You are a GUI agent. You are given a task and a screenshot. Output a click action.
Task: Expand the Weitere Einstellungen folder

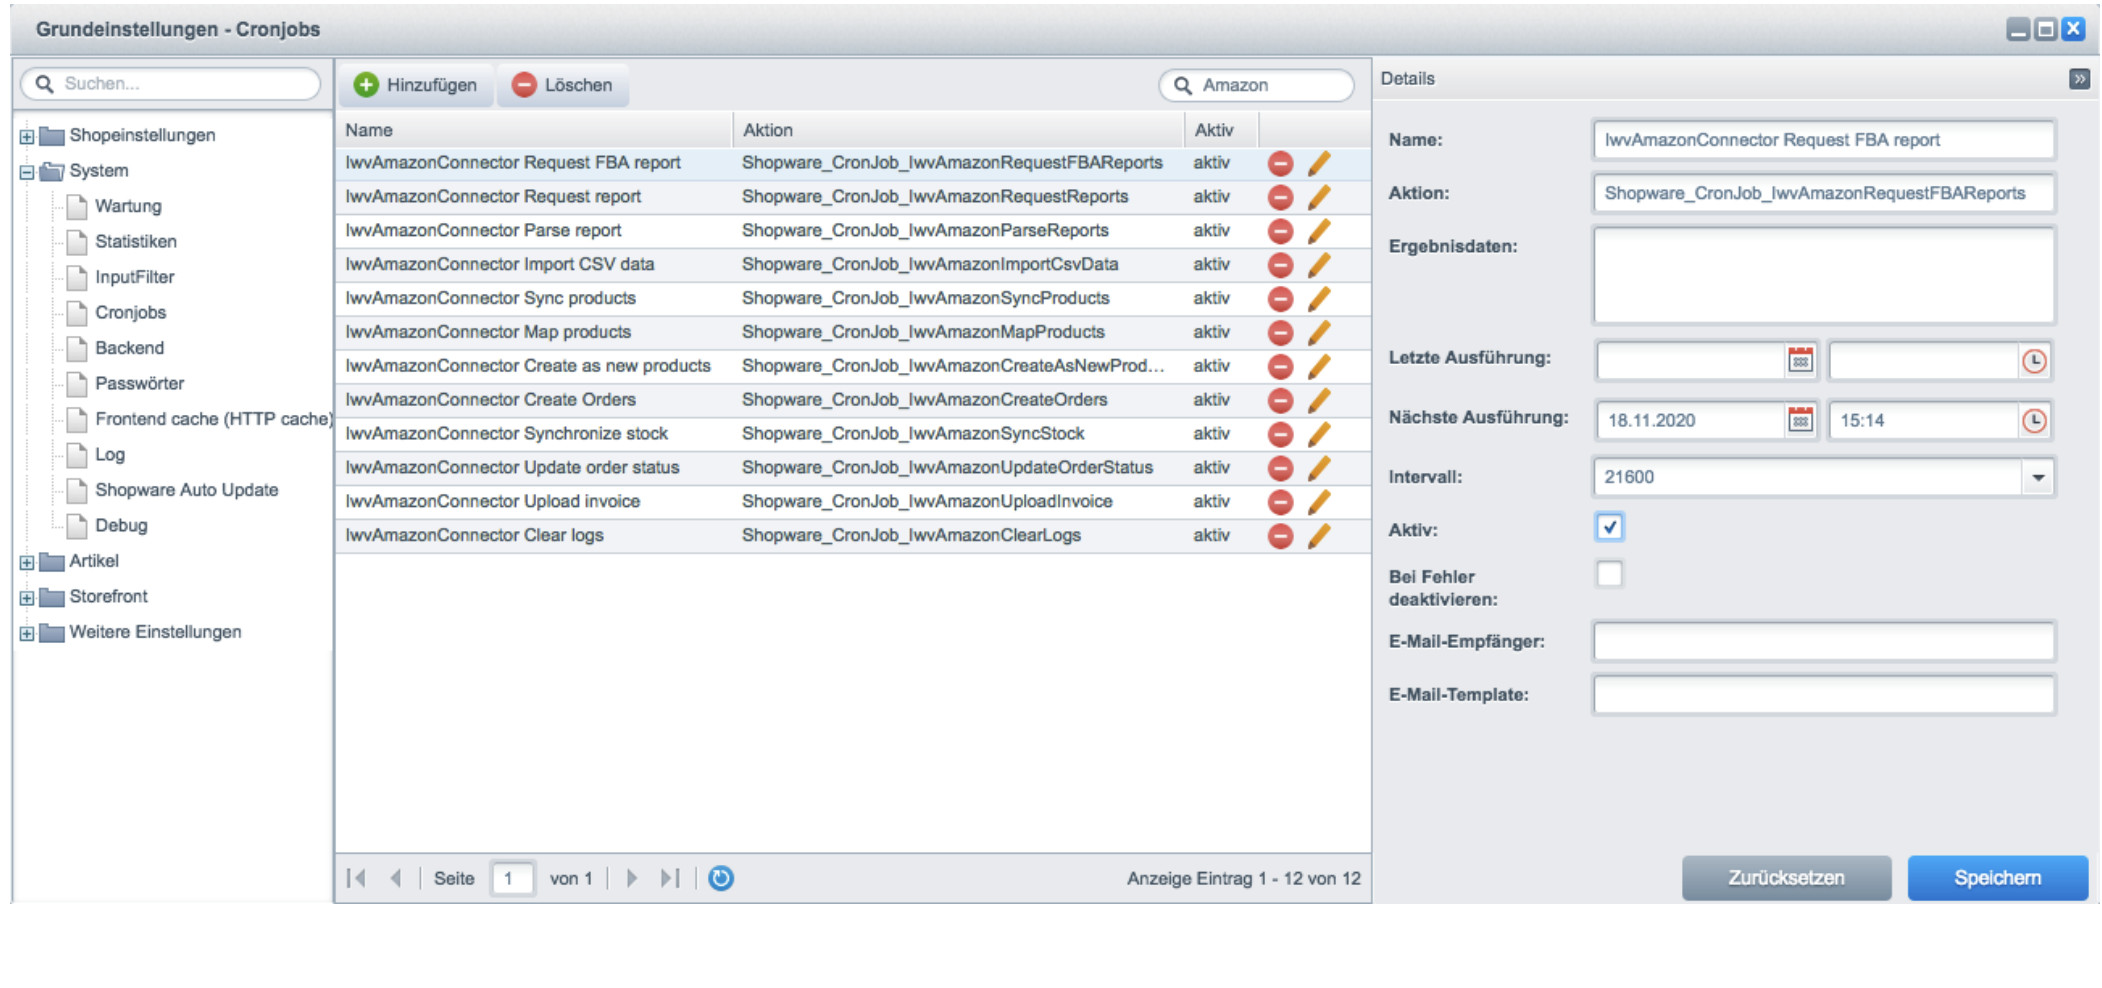(27, 633)
